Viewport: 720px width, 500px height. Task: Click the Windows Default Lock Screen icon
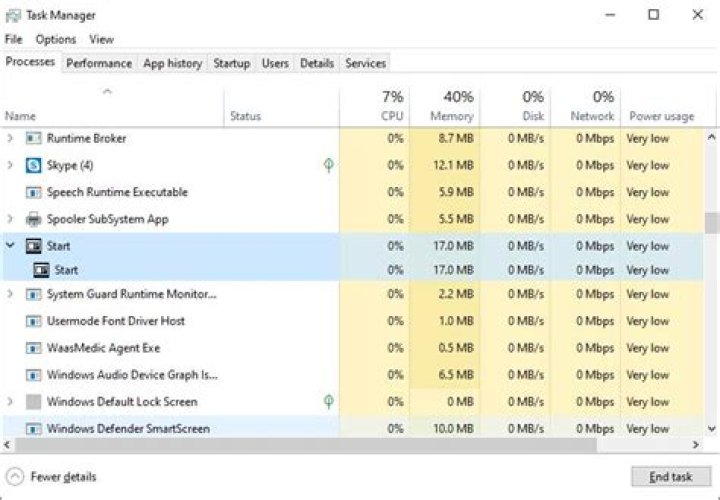click(x=33, y=402)
